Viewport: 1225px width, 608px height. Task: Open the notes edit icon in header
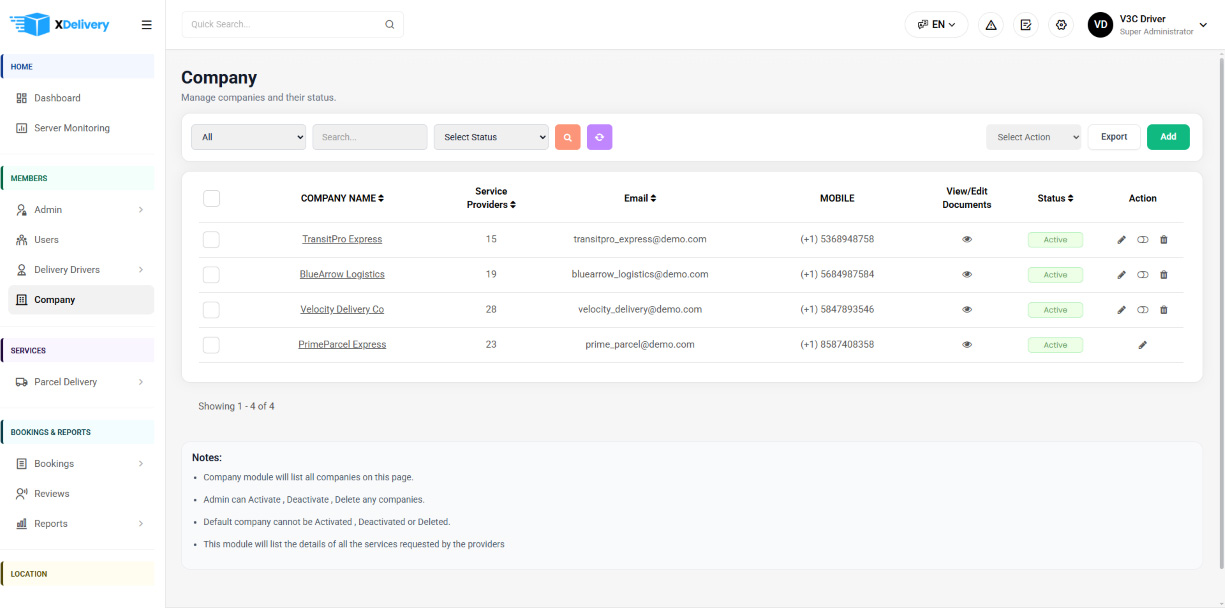[x=1026, y=25]
